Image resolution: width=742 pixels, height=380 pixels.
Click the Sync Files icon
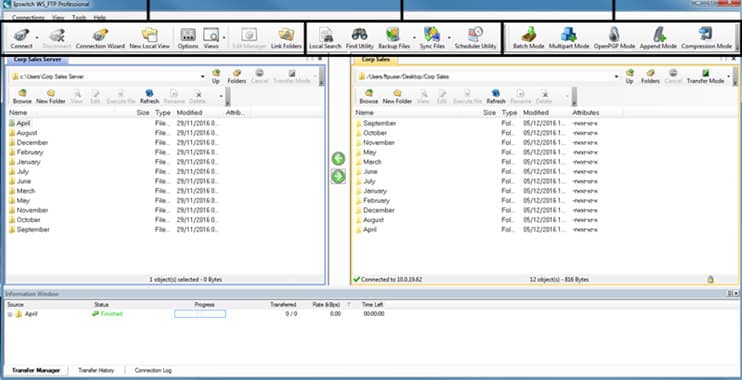click(x=432, y=38)
